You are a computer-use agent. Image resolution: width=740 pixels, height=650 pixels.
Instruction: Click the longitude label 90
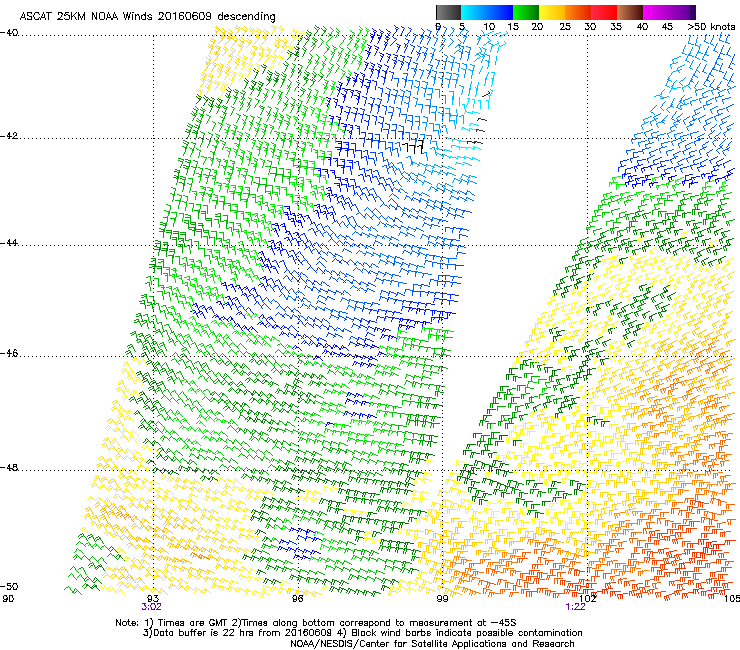pyautogui.click(x=8, y=599)
